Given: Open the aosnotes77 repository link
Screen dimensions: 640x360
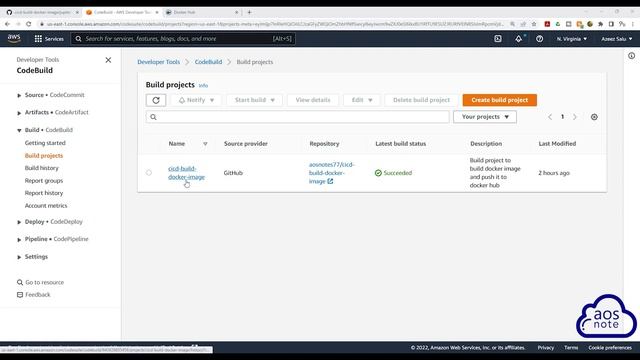Looking at the screenshot, I should click(331, 173).
